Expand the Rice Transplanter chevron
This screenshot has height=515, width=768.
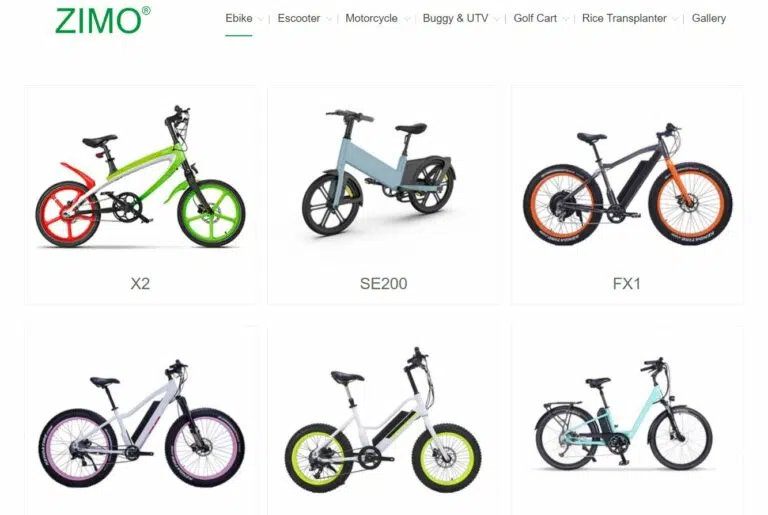tap(675, 20)
